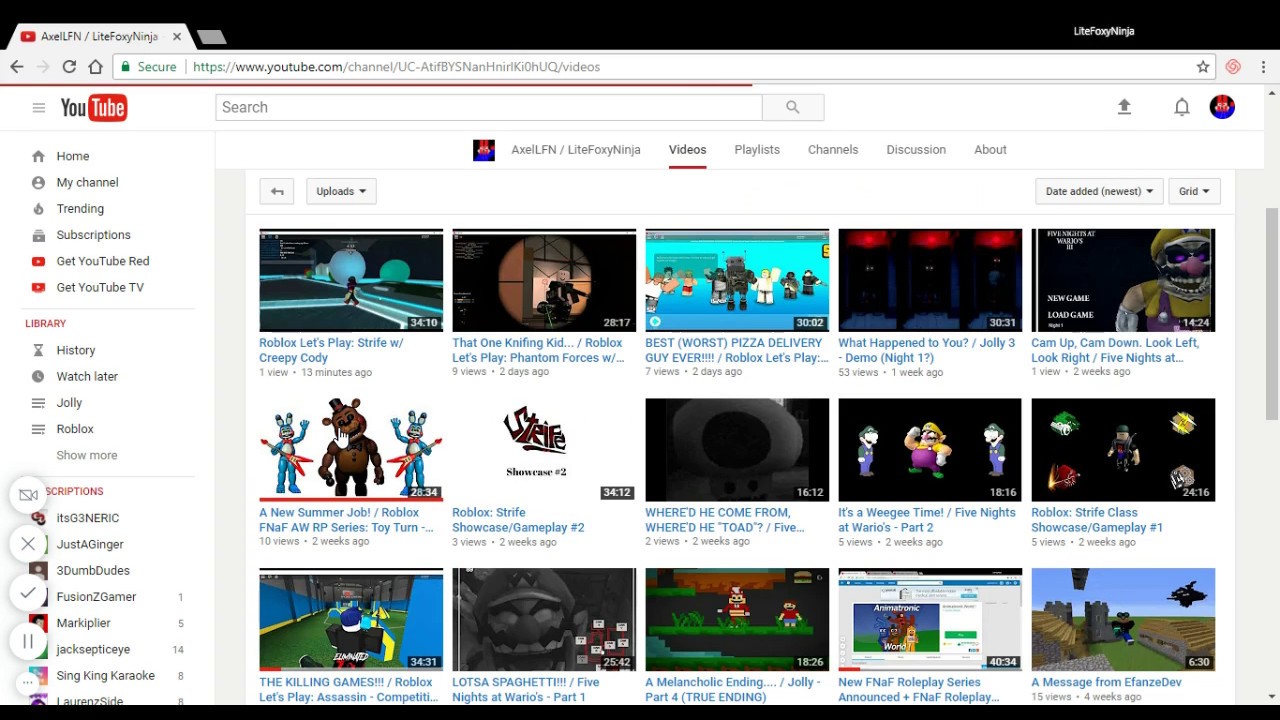Click the Jolly playlist icon
Viewport: 1280px width, 720px height.
38,402
